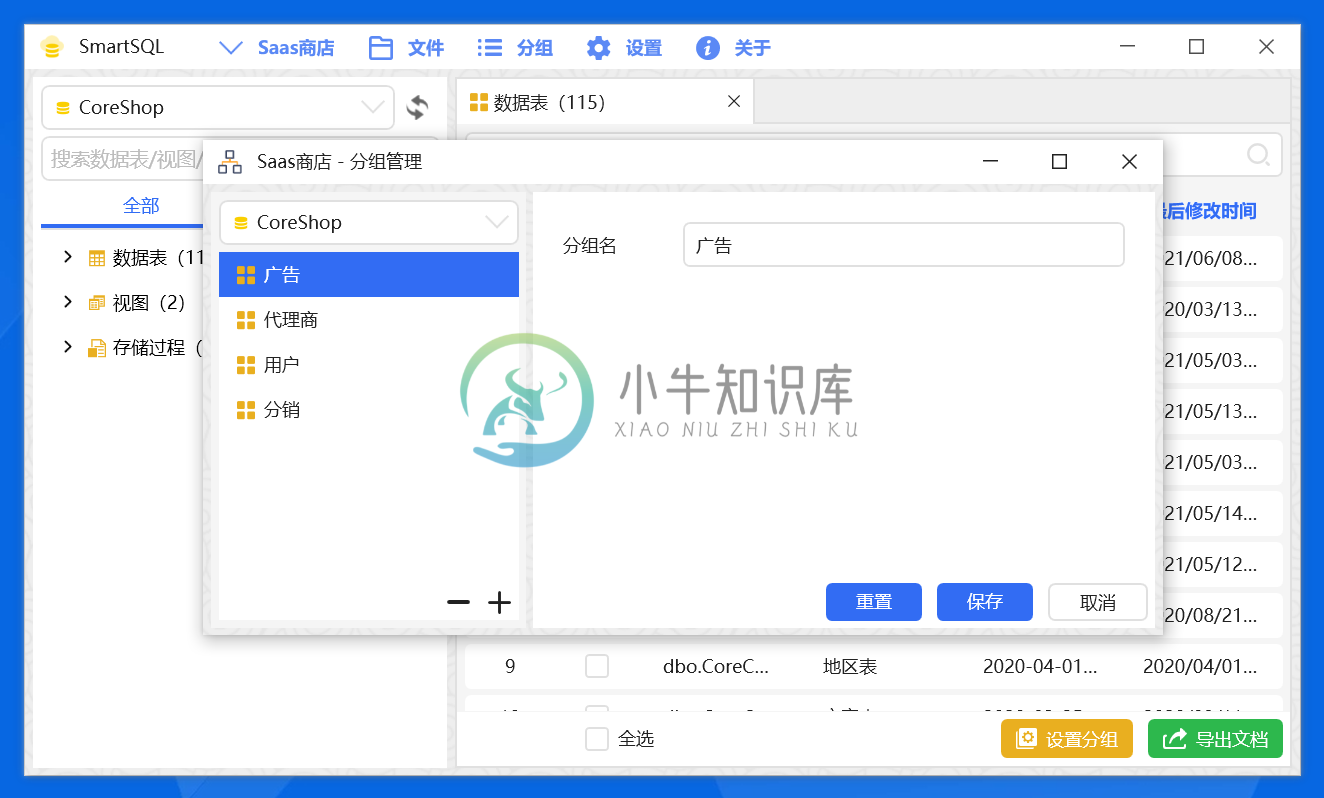
Task: Close the 数据表 (115) tab
Action: point(733,101)
